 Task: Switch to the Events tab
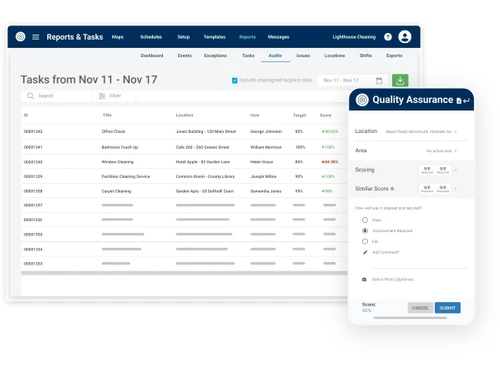[x=185, y=56]
